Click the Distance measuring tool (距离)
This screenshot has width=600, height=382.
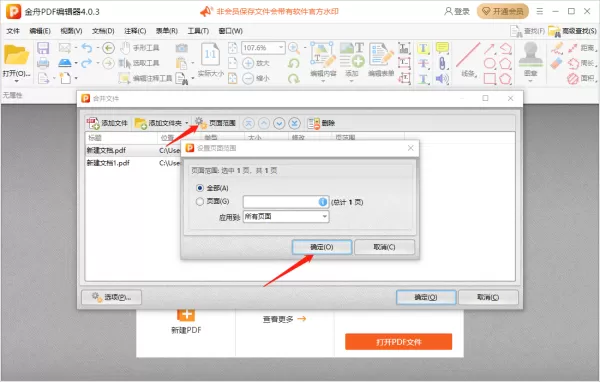[581, 48]
